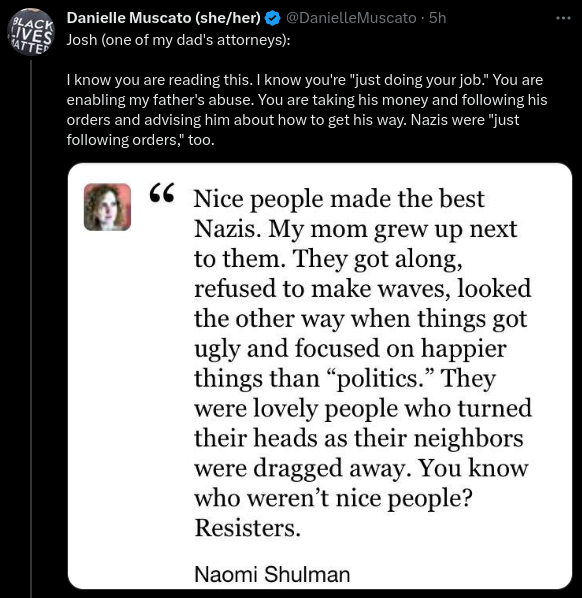Click the vertical thread line below avatar
582x598 pixels.
pos(31,328)
